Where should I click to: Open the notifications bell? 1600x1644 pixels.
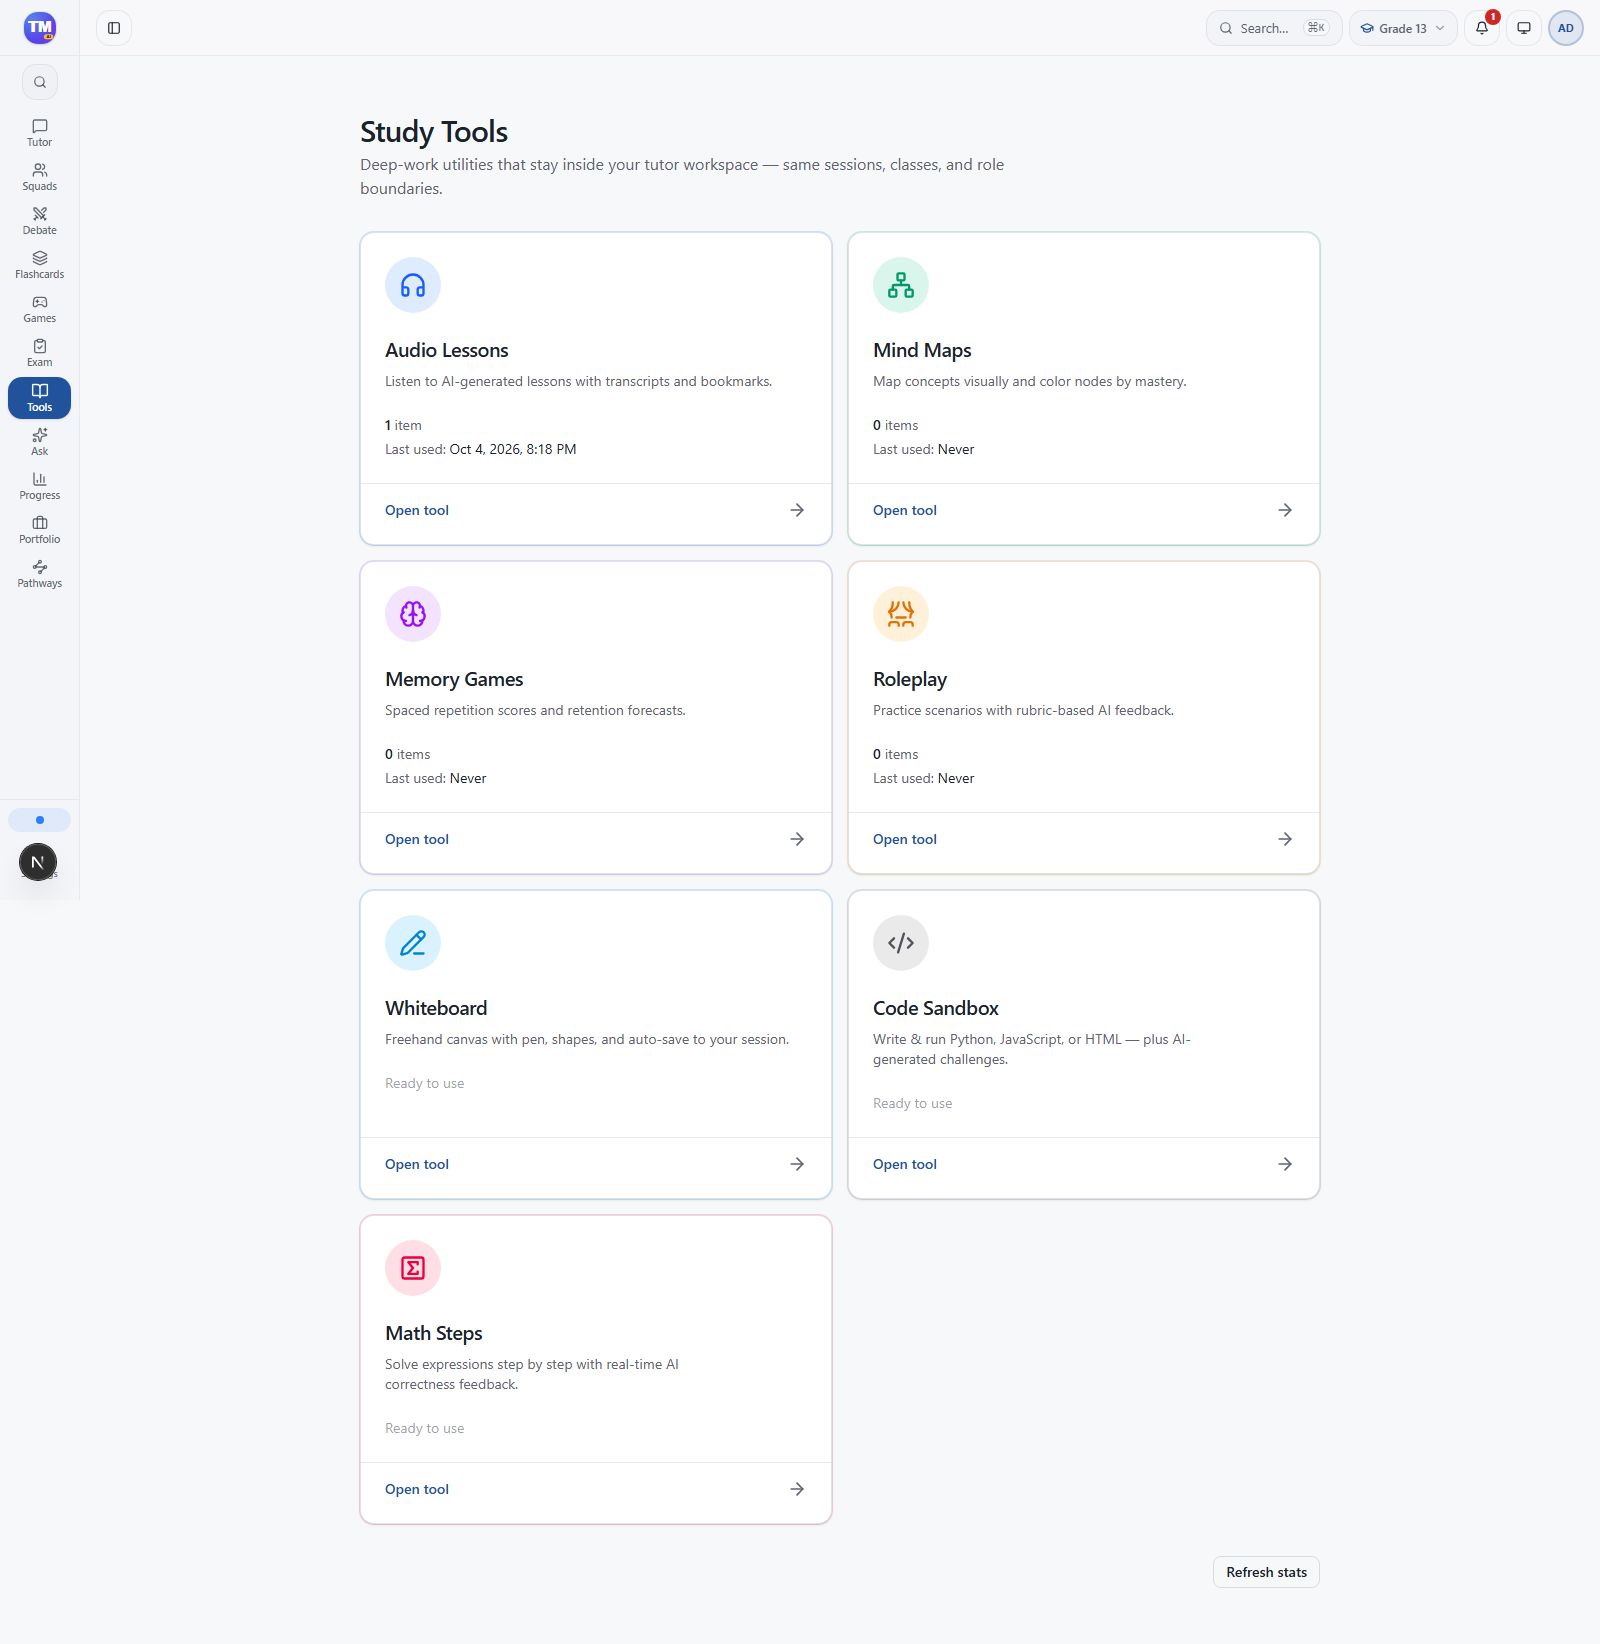(x=1482, y=28)
